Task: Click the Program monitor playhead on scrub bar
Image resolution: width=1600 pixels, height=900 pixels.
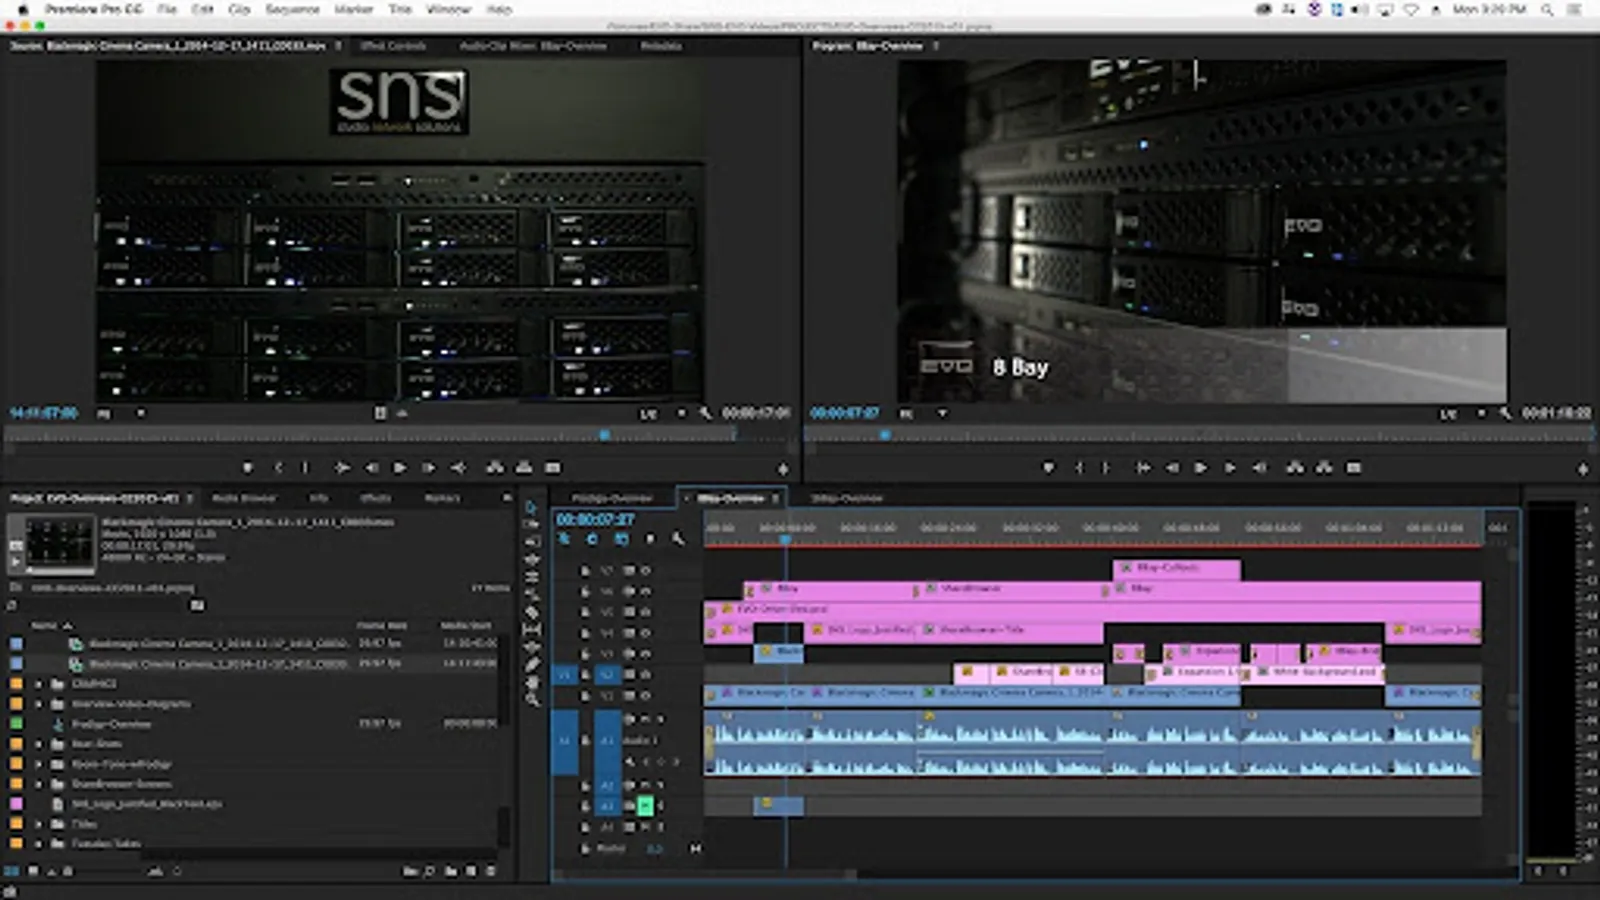Action: 885,435
